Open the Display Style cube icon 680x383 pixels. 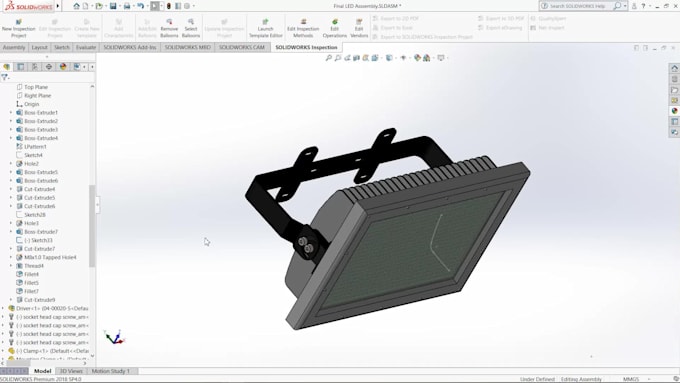pyautogui.click(x=389, y=58)
